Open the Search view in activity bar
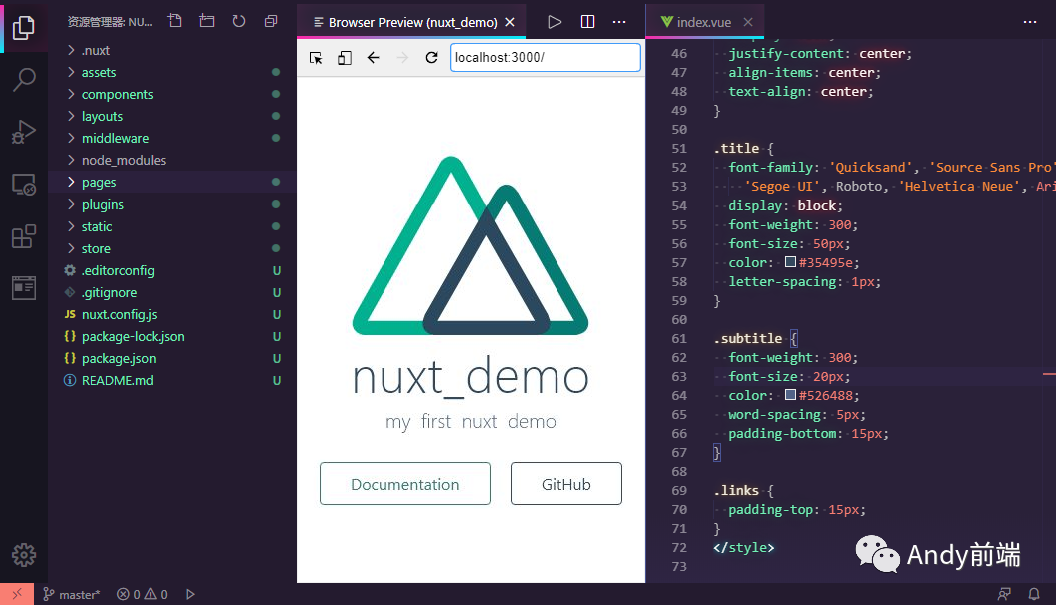Screen dimensions: 1056x605 pos(24,79)
